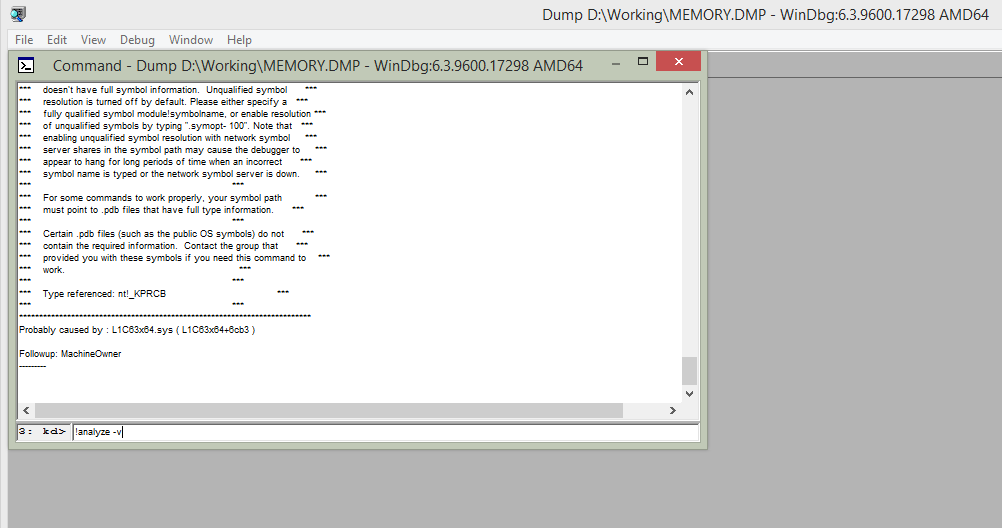Click the 'appear to hang for long periods' line
Viewport: 1002px width, 528px height.
[162, 162]
